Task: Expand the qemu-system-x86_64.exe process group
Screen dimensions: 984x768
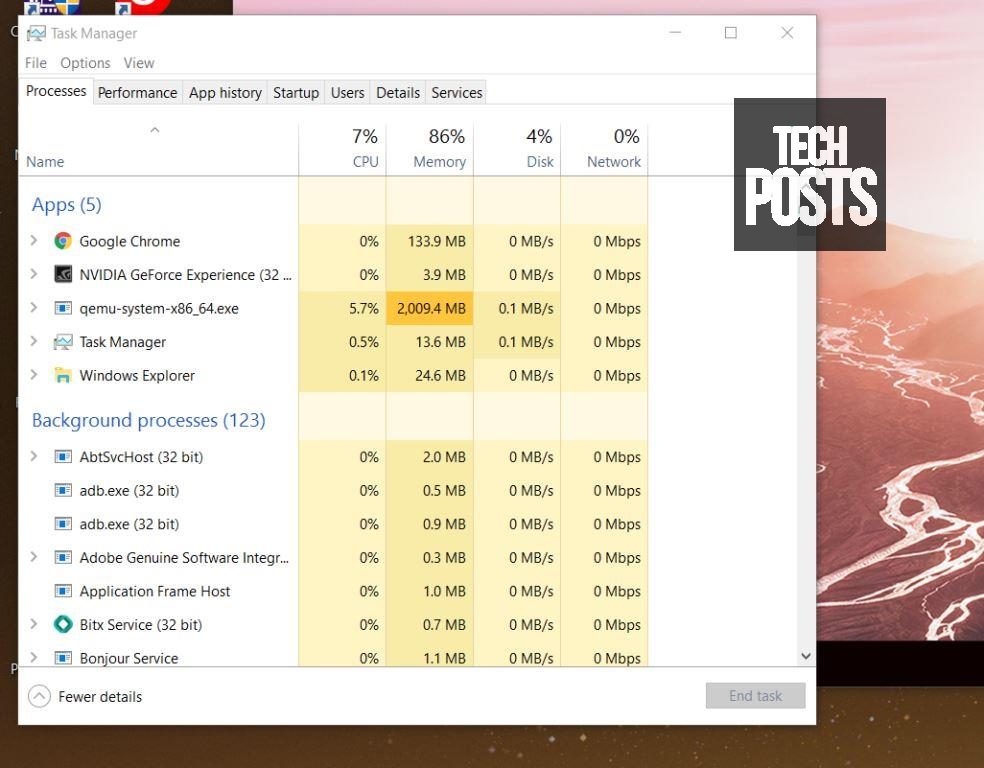Action: click(x=34, y=307)
